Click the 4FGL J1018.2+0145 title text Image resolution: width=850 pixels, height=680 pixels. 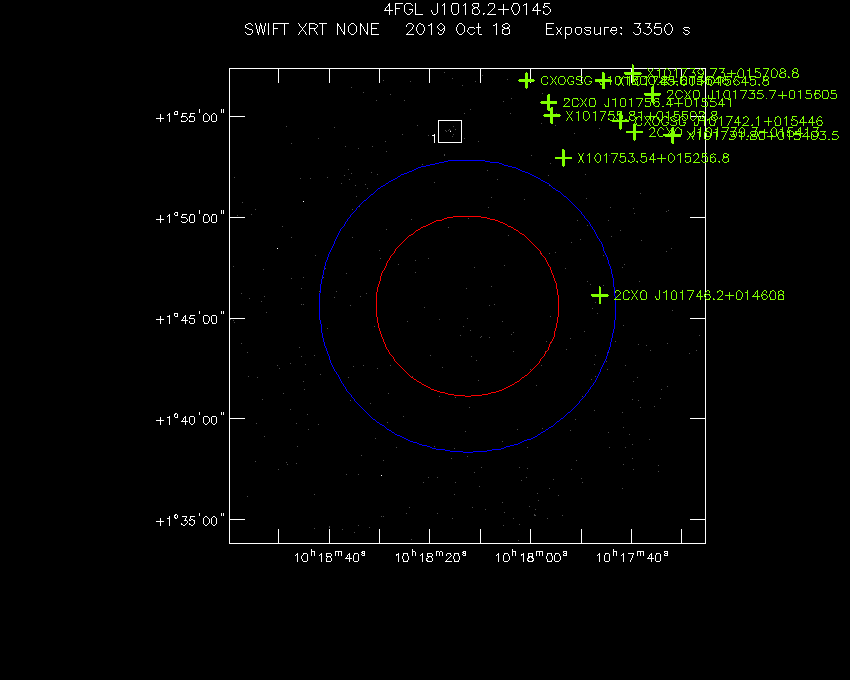tap(467, 9)
